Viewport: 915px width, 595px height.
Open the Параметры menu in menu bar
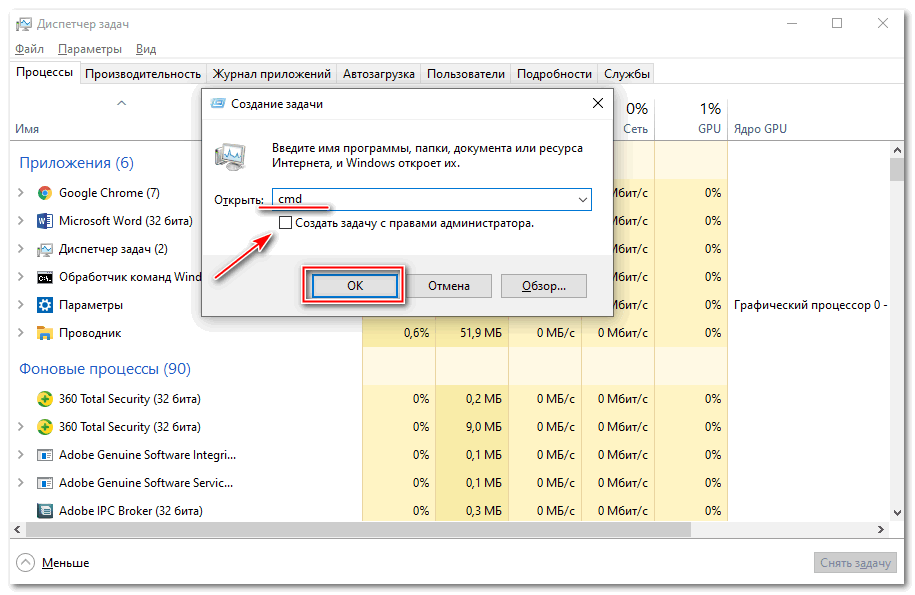pyautogui.click(x=90, y=49)
